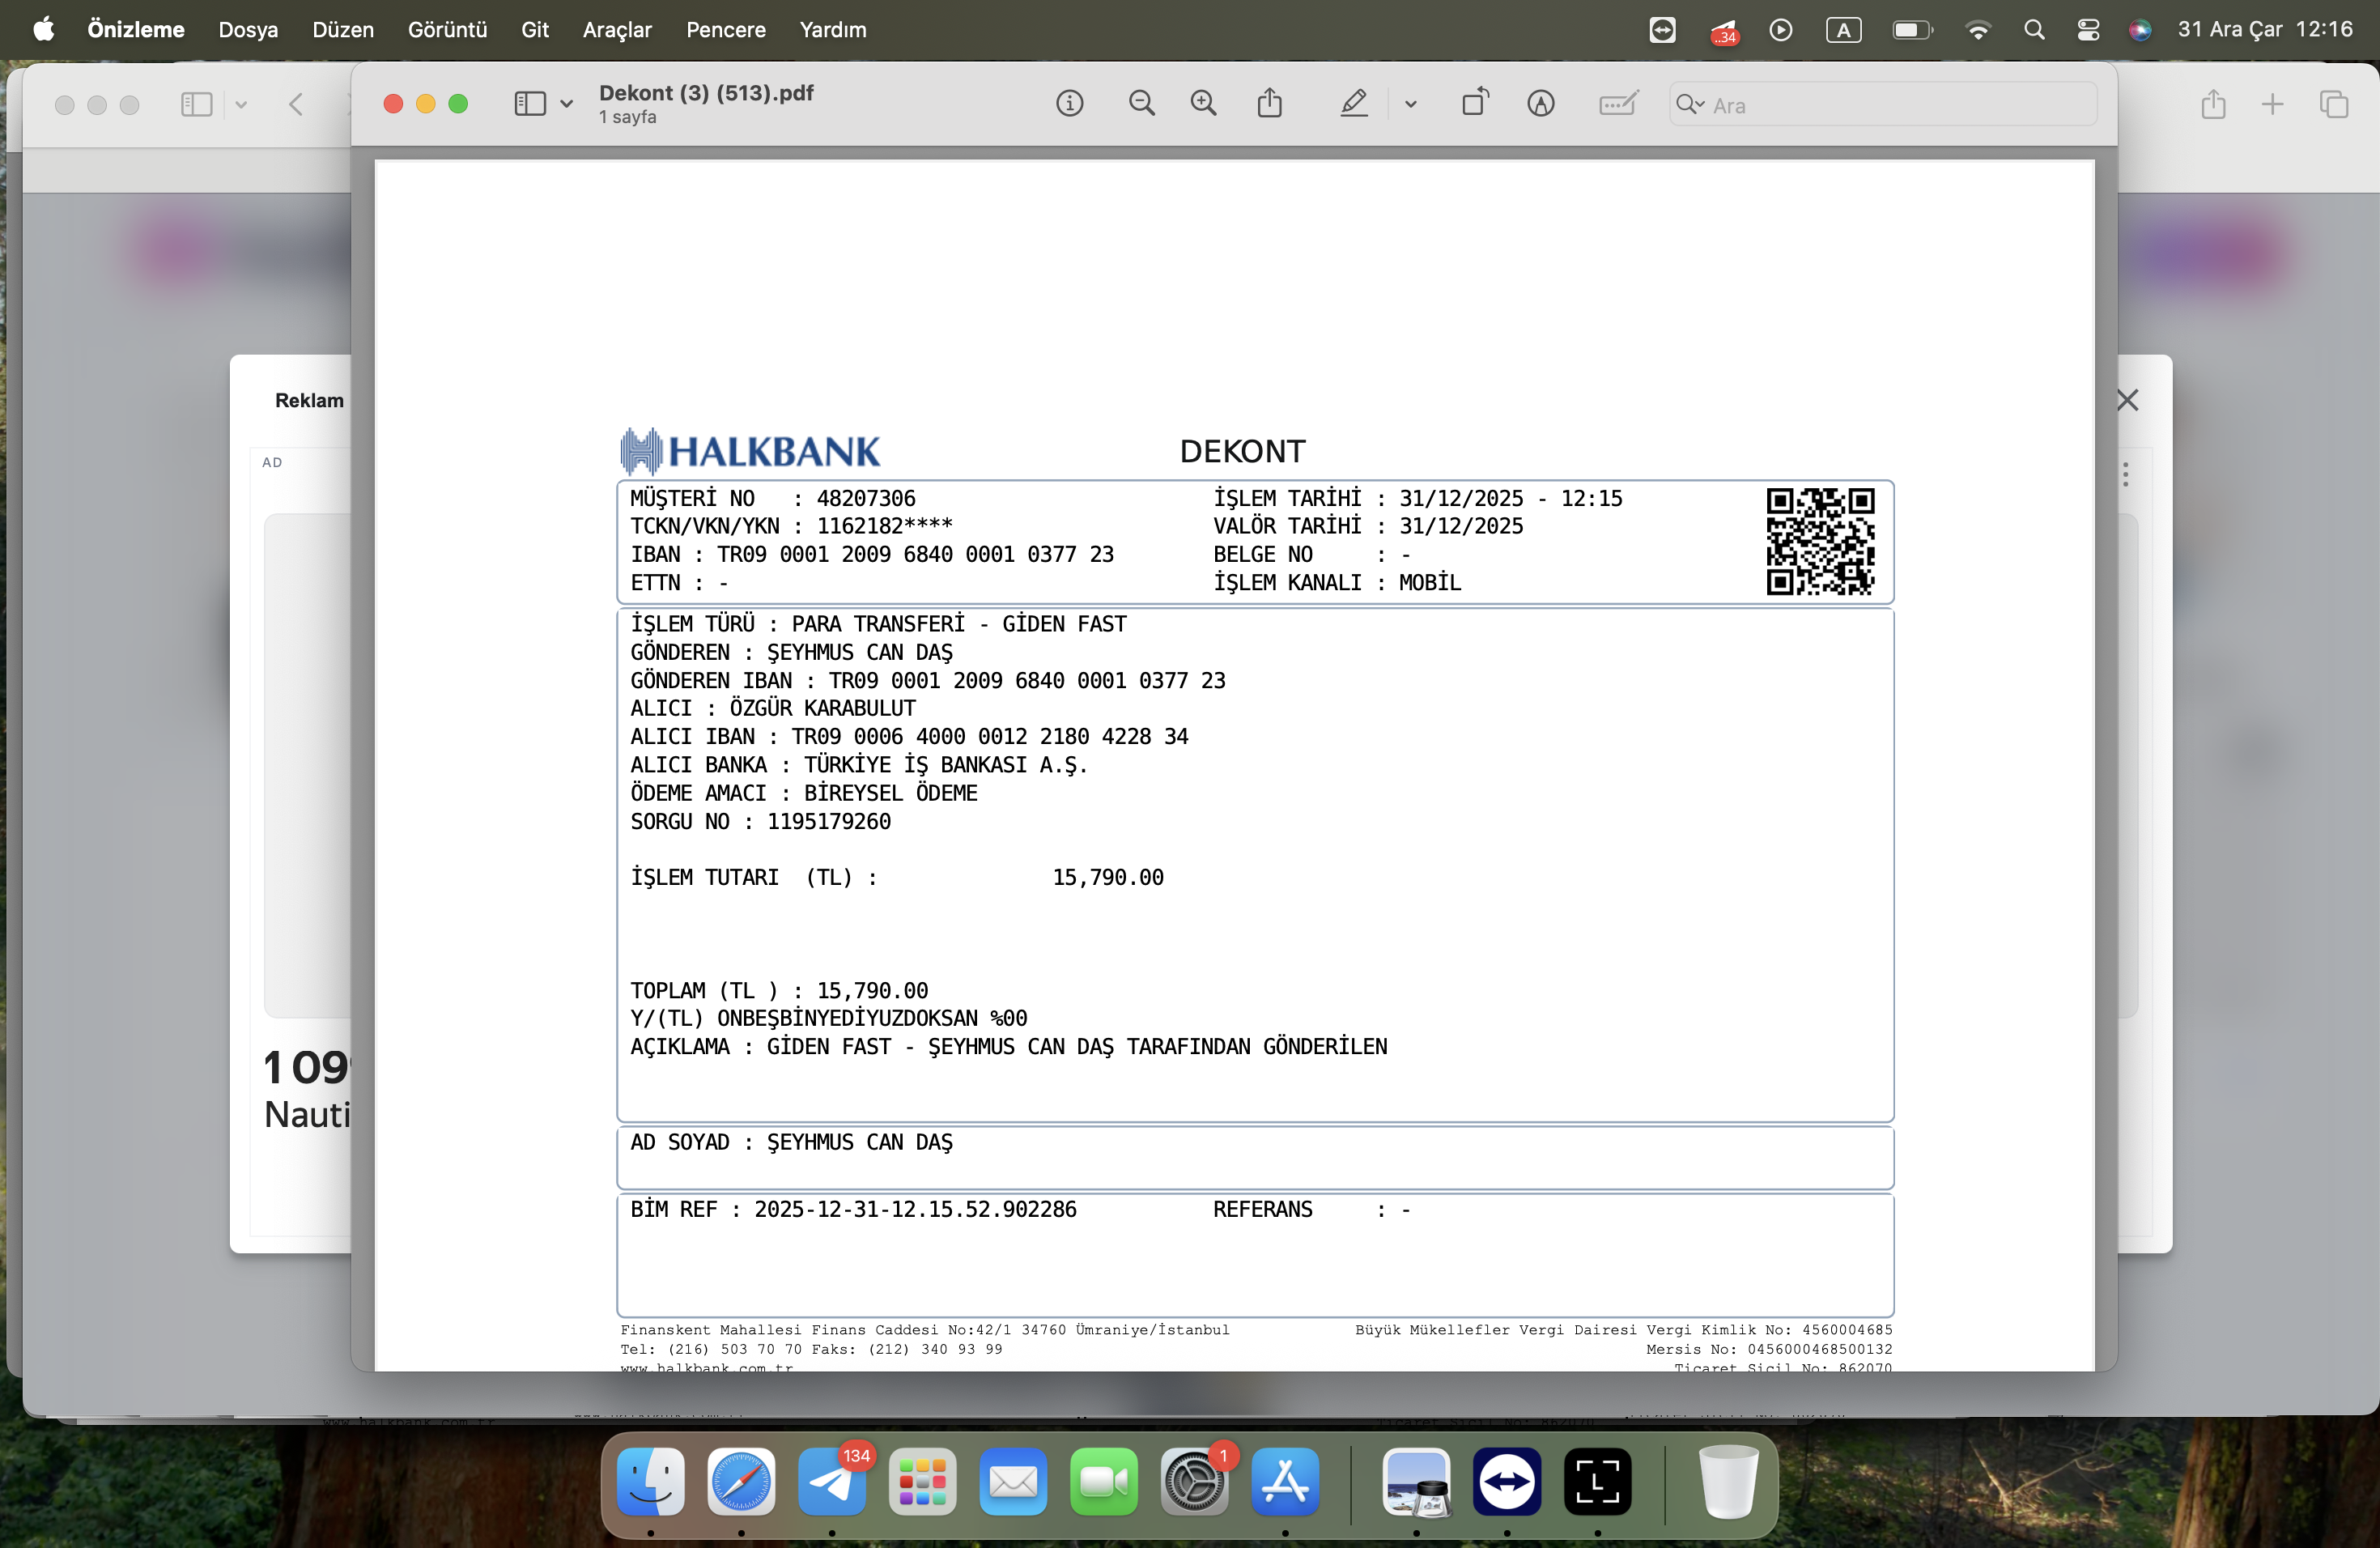Viewport: 2380px width, 1548px height.
Task: Show tab overview in background Safari
Action: 2333,104
